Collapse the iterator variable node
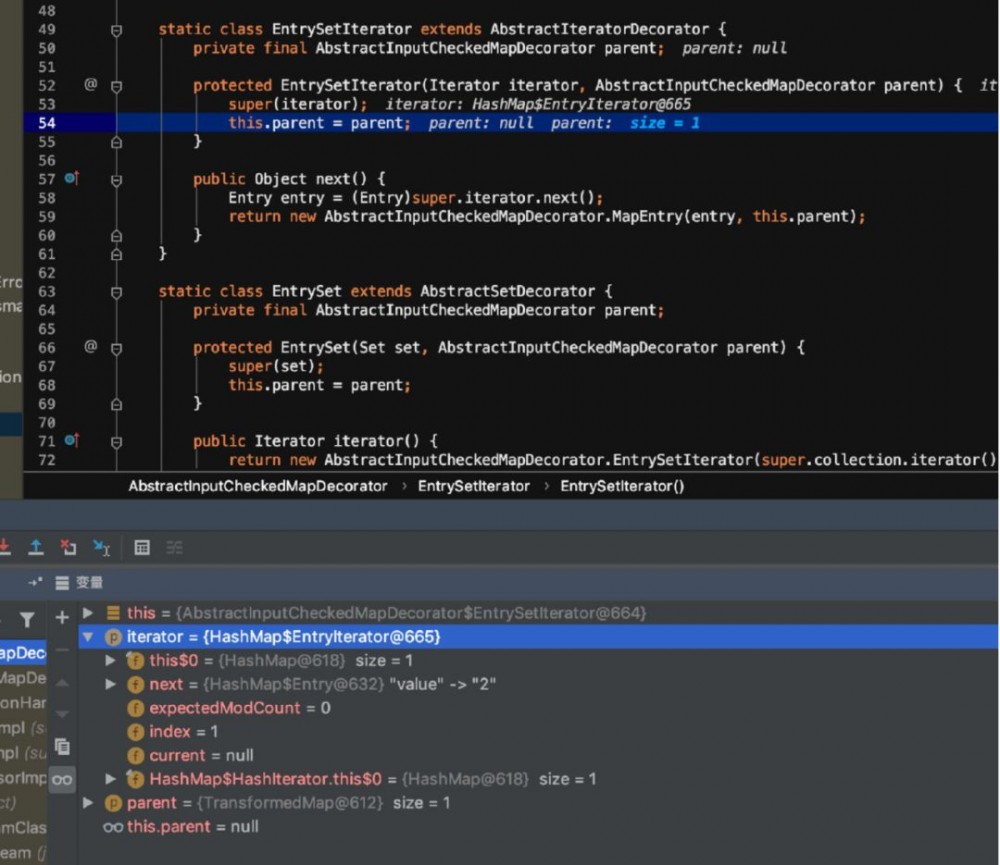The image size is (1000, 865). tap(88, 637)
